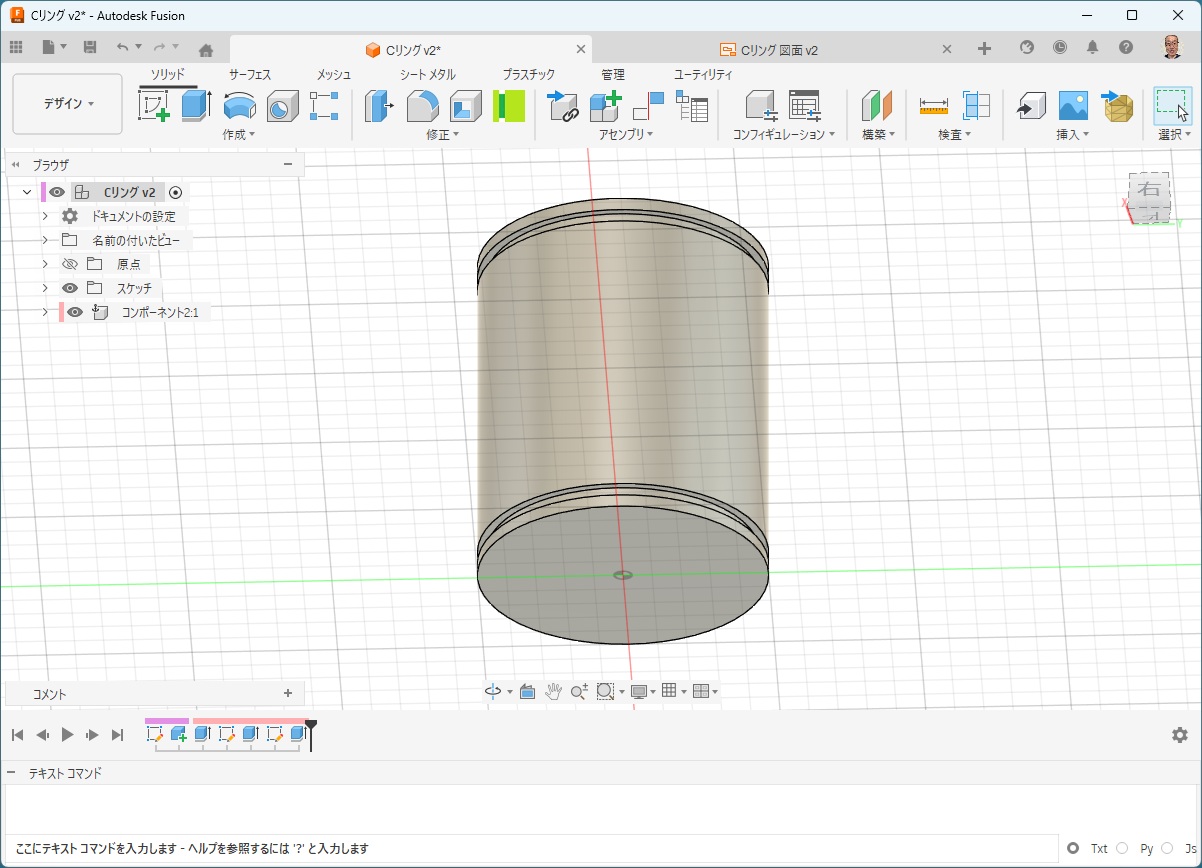The image size is (1202, 868).
Task: Click the Create Sketch tool icon
Action: click(x=154, y=105)
